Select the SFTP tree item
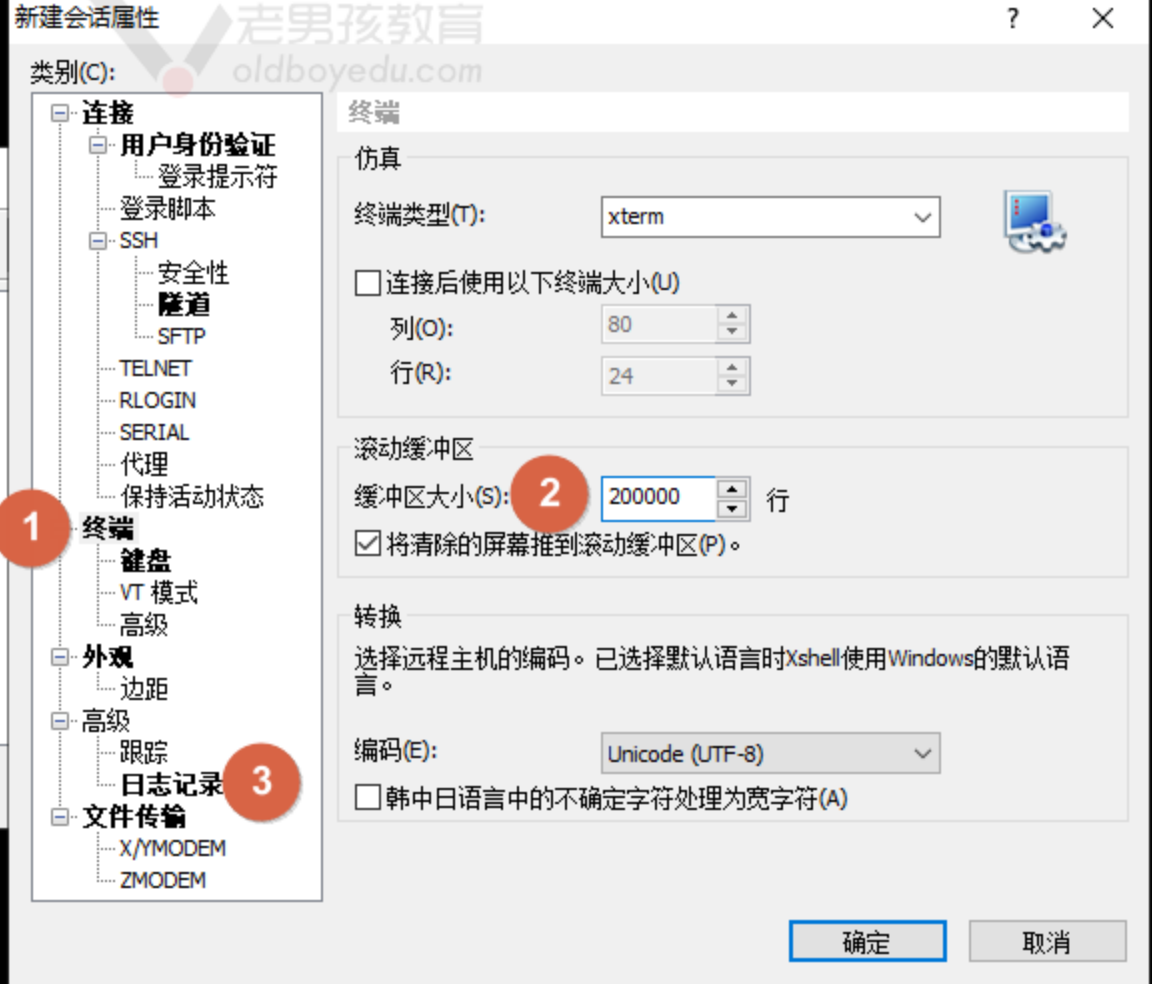 click(x=181, y=337)
